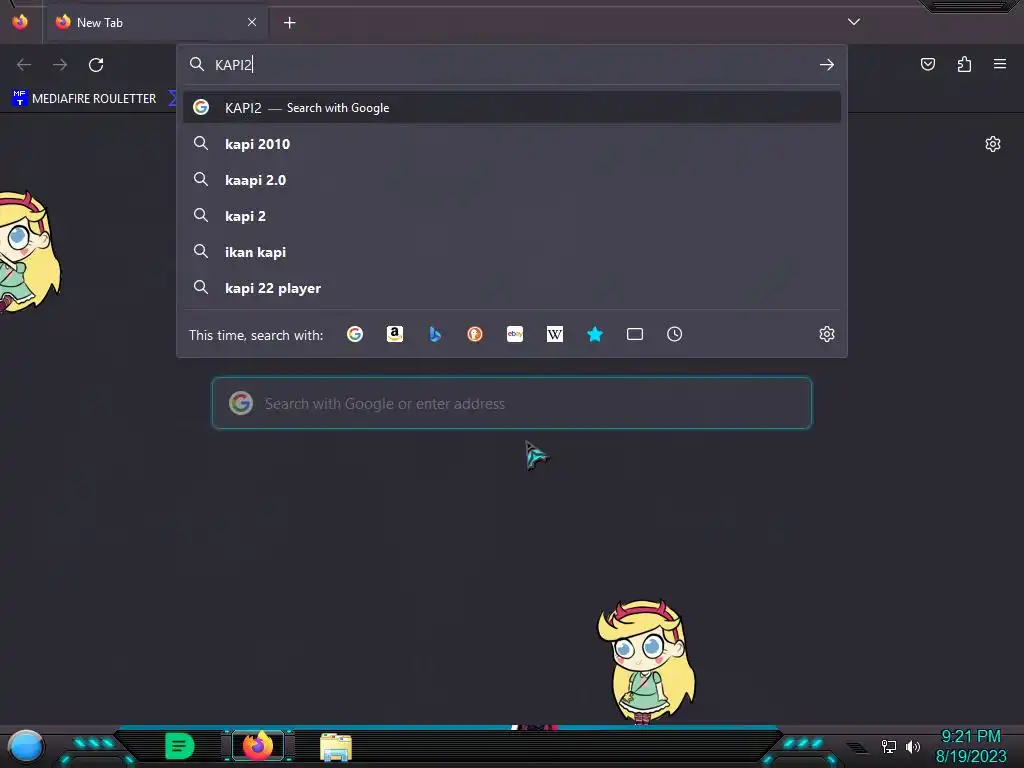This screenshot has width=1024, height=768.
Task: Focus the Search with Google page field
Action: [x=512, y=403]
